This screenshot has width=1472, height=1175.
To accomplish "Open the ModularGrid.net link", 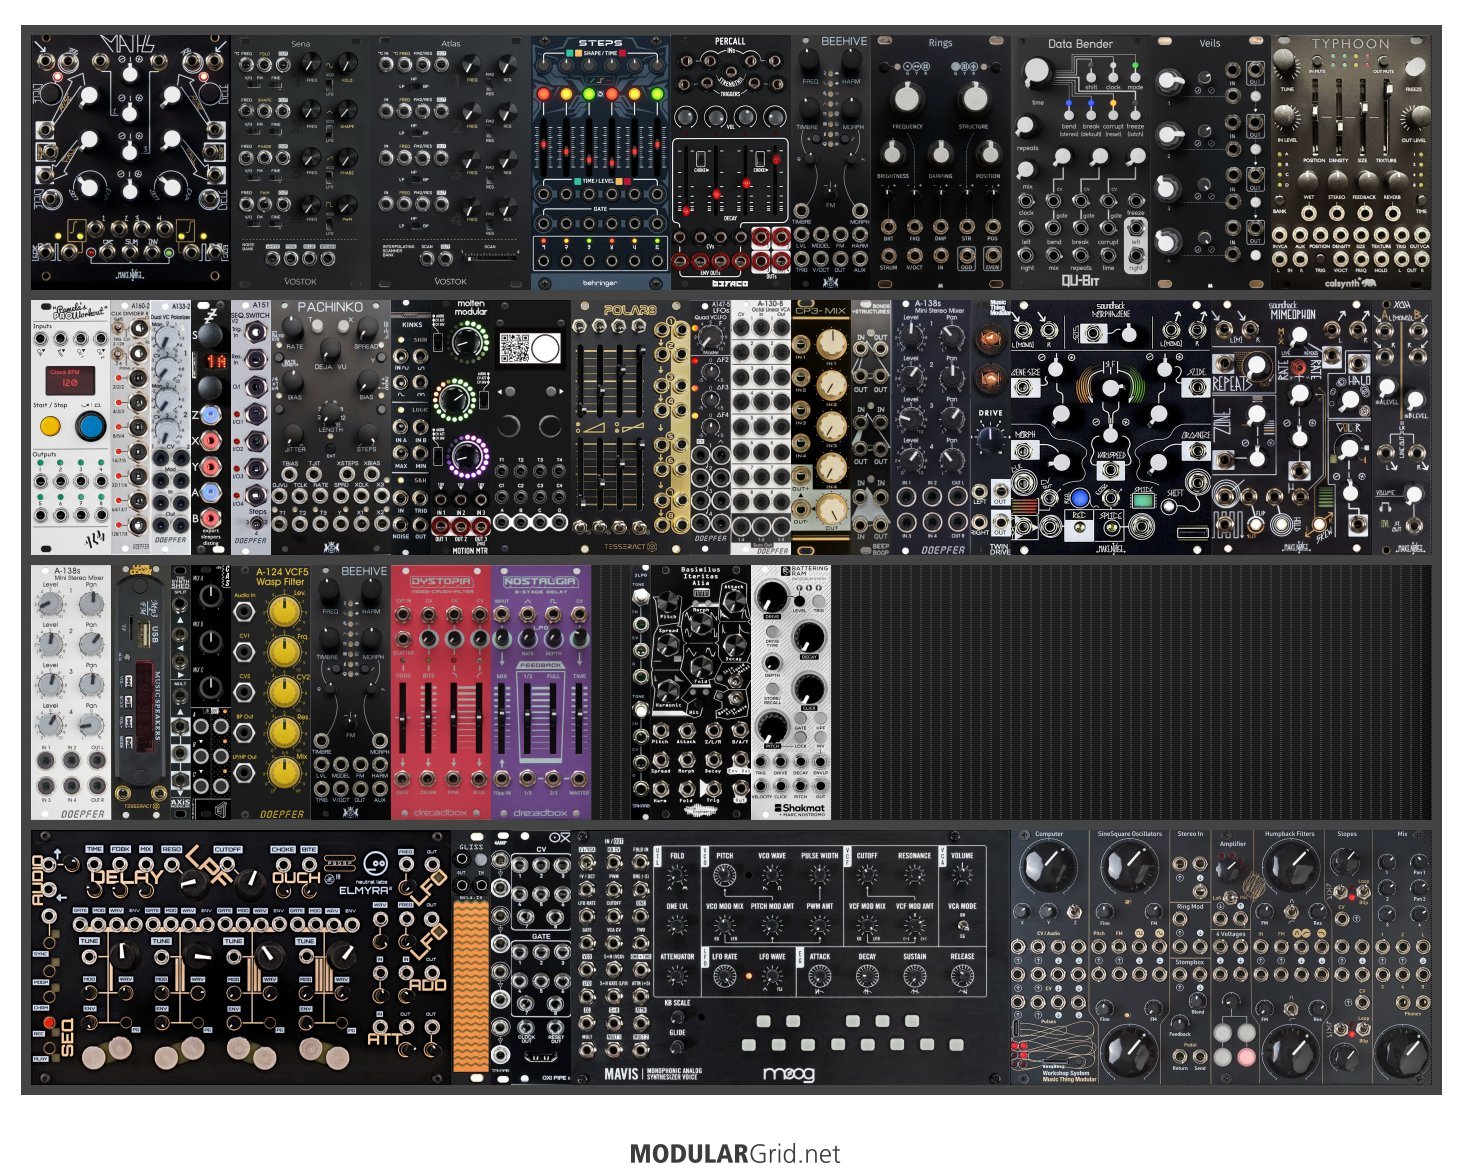I will (735, 1154).
